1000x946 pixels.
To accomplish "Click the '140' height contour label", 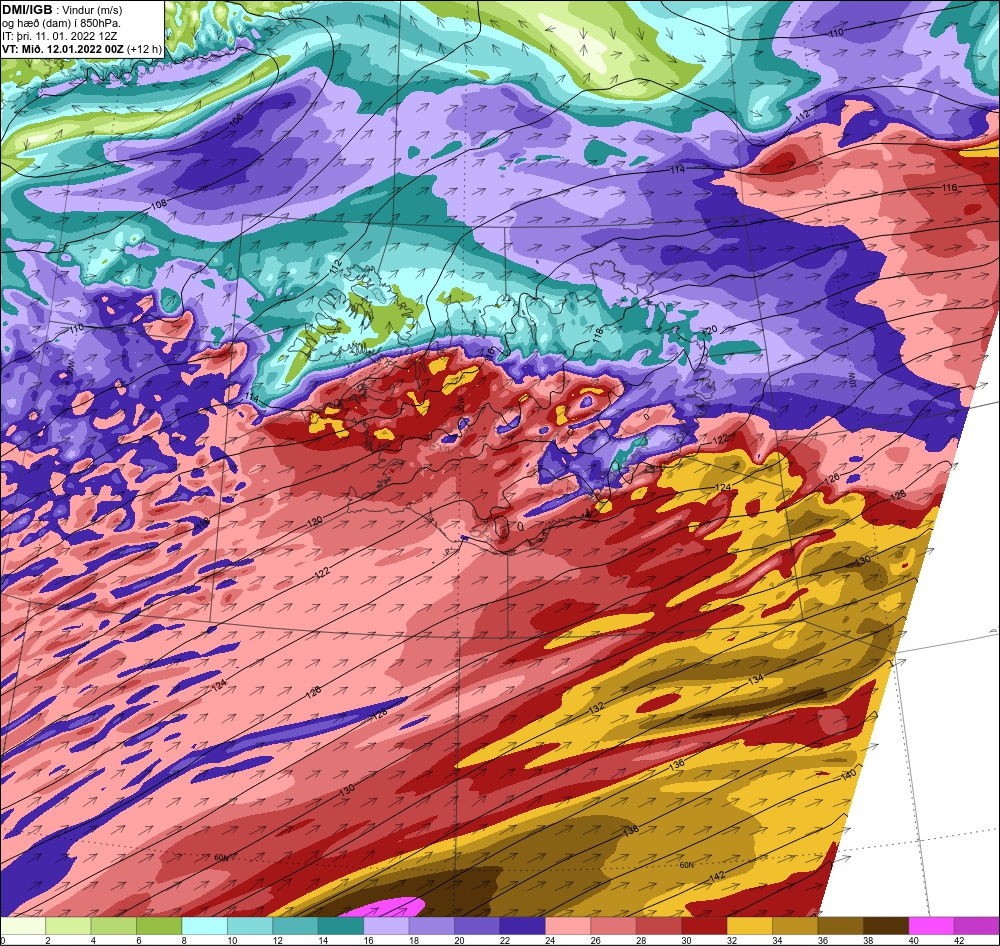I will coord(848,775).
